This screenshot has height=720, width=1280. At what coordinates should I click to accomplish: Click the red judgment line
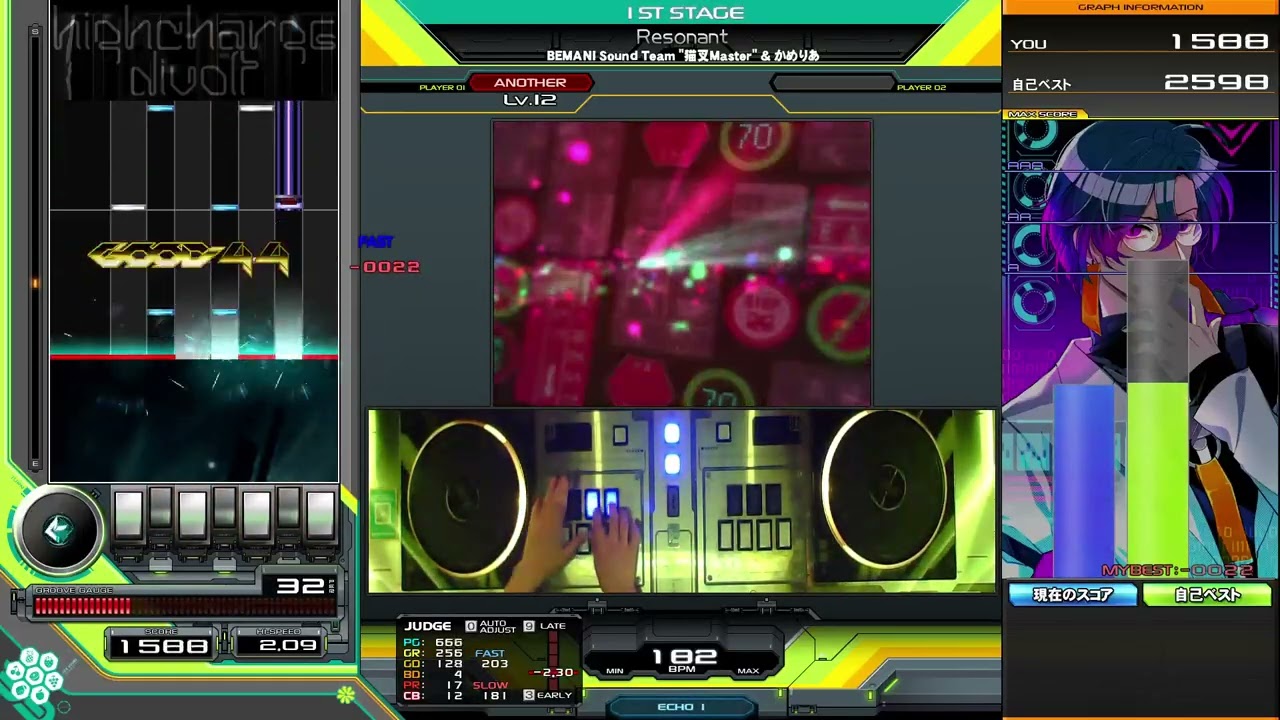coord(194,356)
